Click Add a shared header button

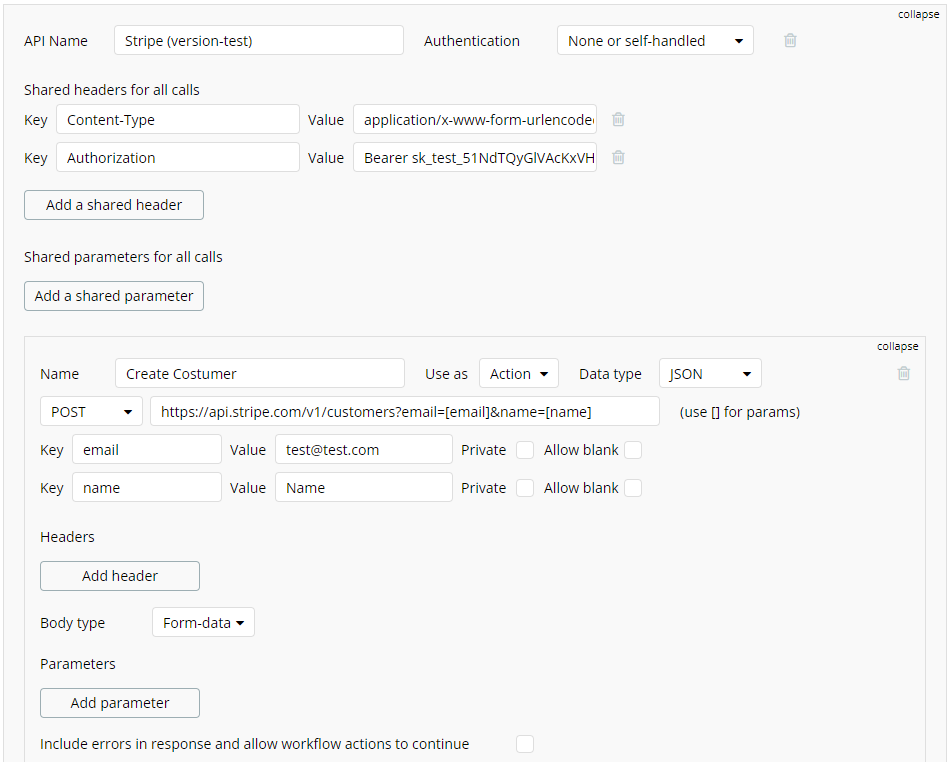click(114, 205)
